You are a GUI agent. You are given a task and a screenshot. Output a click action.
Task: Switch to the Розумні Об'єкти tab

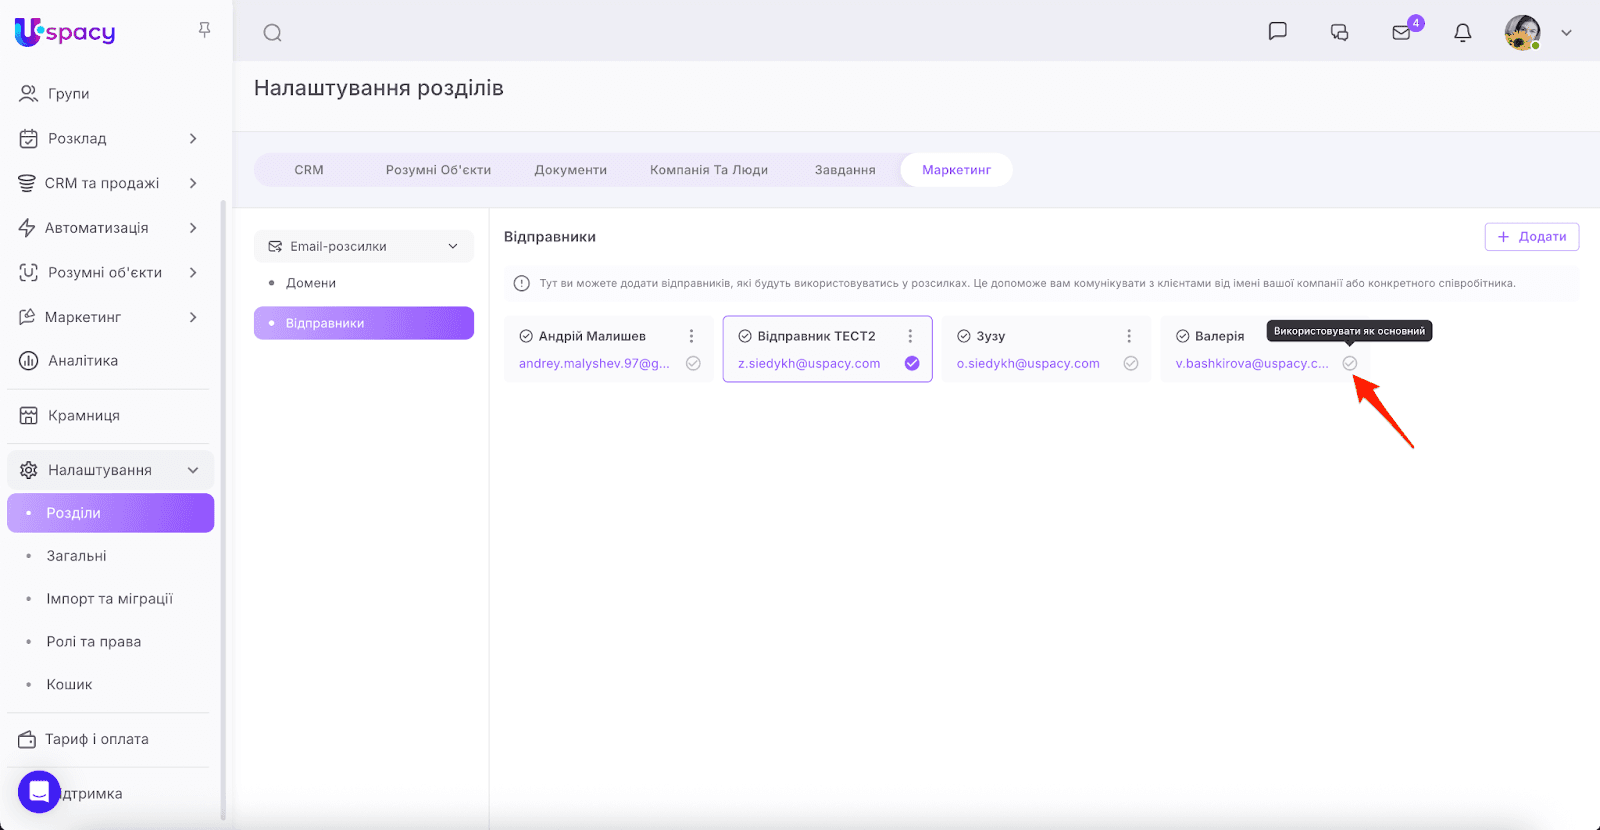point(438,170)
